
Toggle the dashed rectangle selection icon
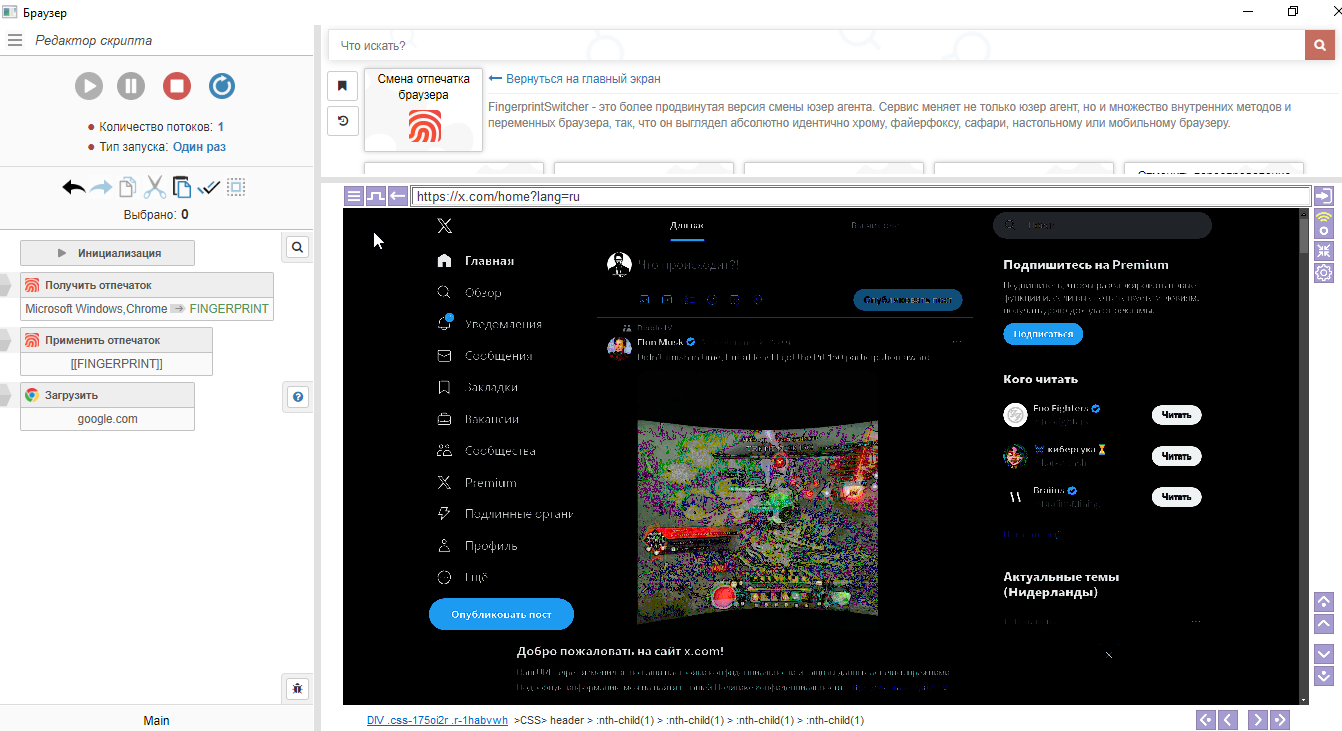tap(236, 187)
